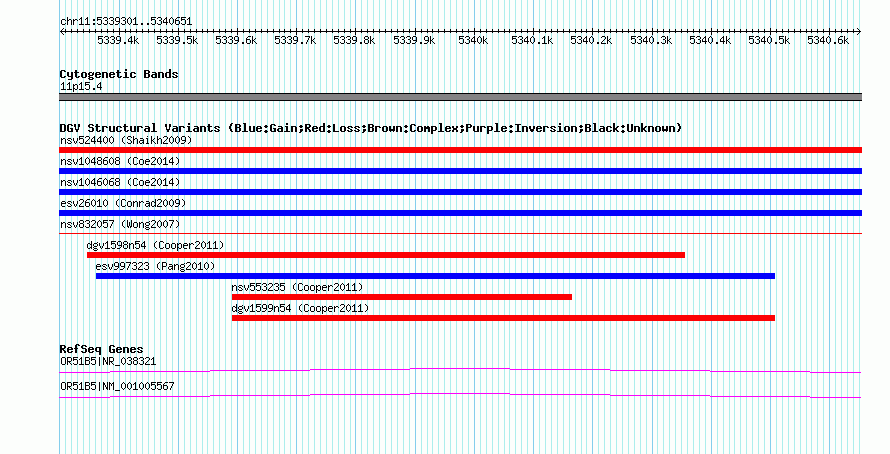The image size is (890, 454).
Task: Click the 5339.4k ruler tick label
Action: click(x=118, y=40)
